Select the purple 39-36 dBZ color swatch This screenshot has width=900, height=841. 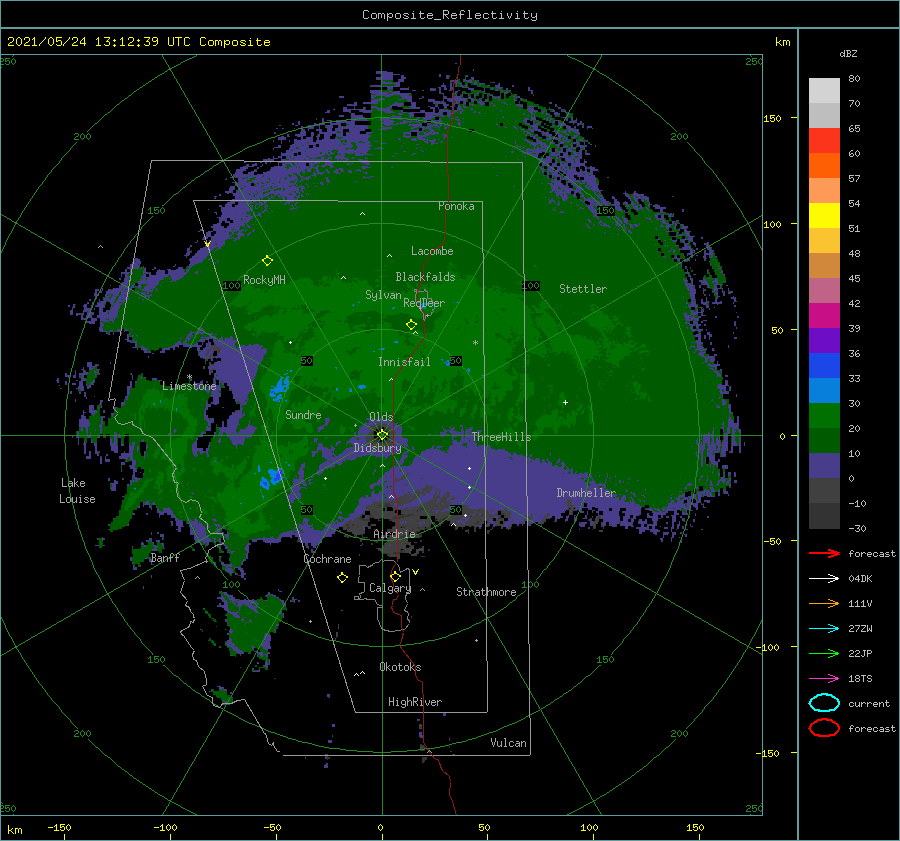(824, 341)
